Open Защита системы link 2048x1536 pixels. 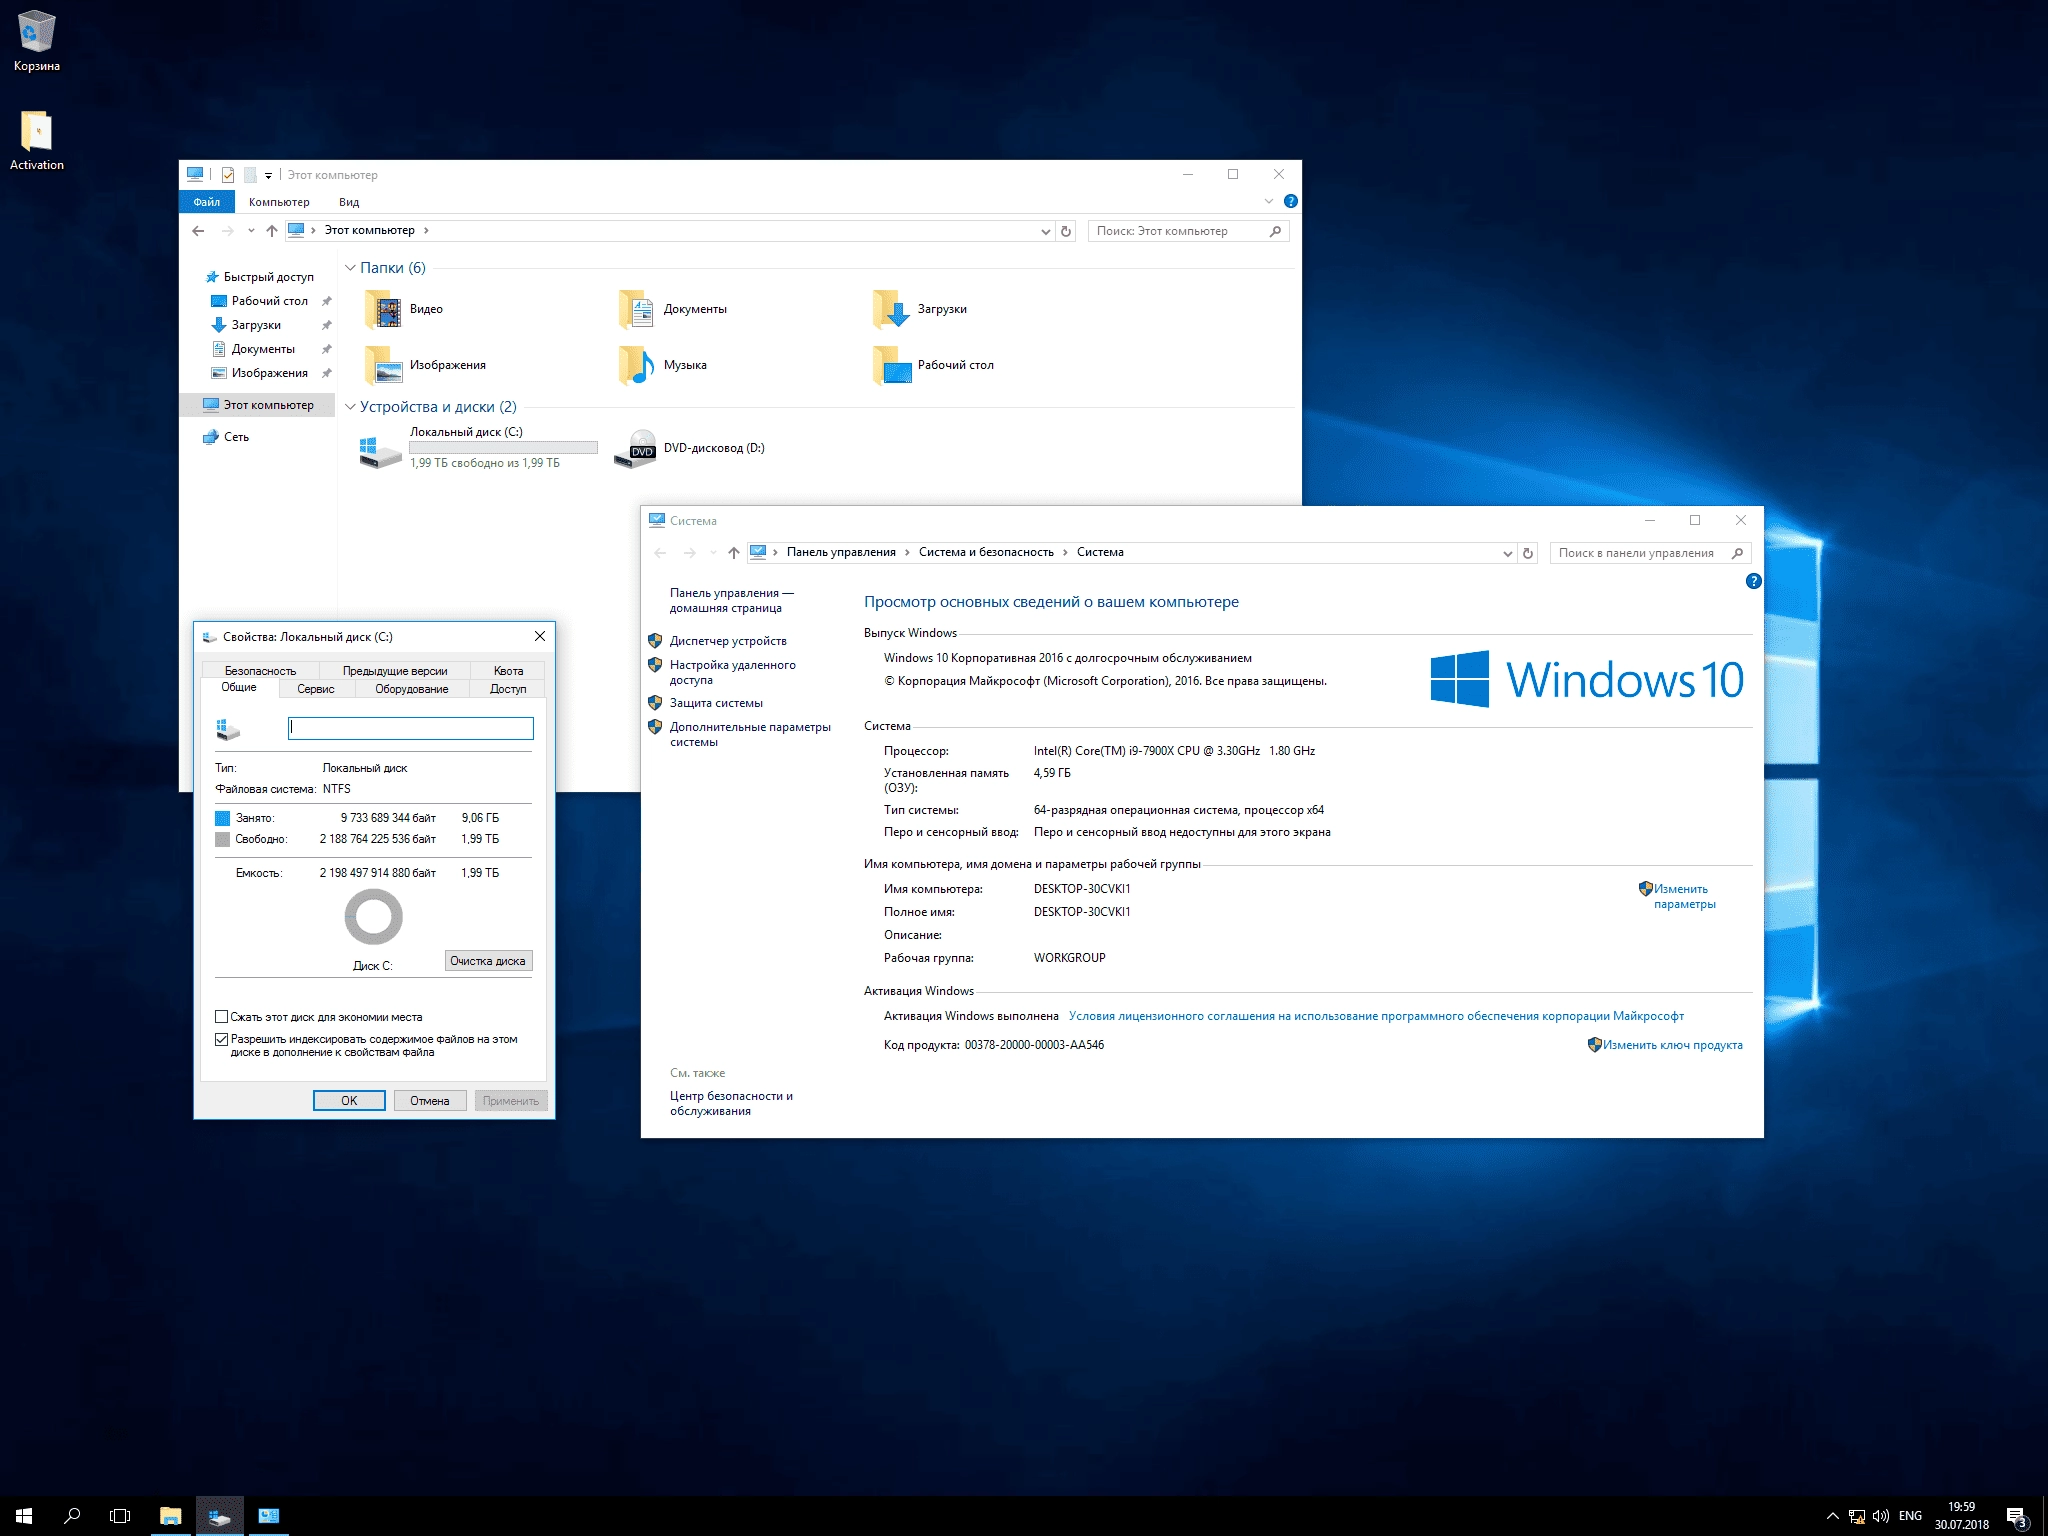click(x=716, y=703)
